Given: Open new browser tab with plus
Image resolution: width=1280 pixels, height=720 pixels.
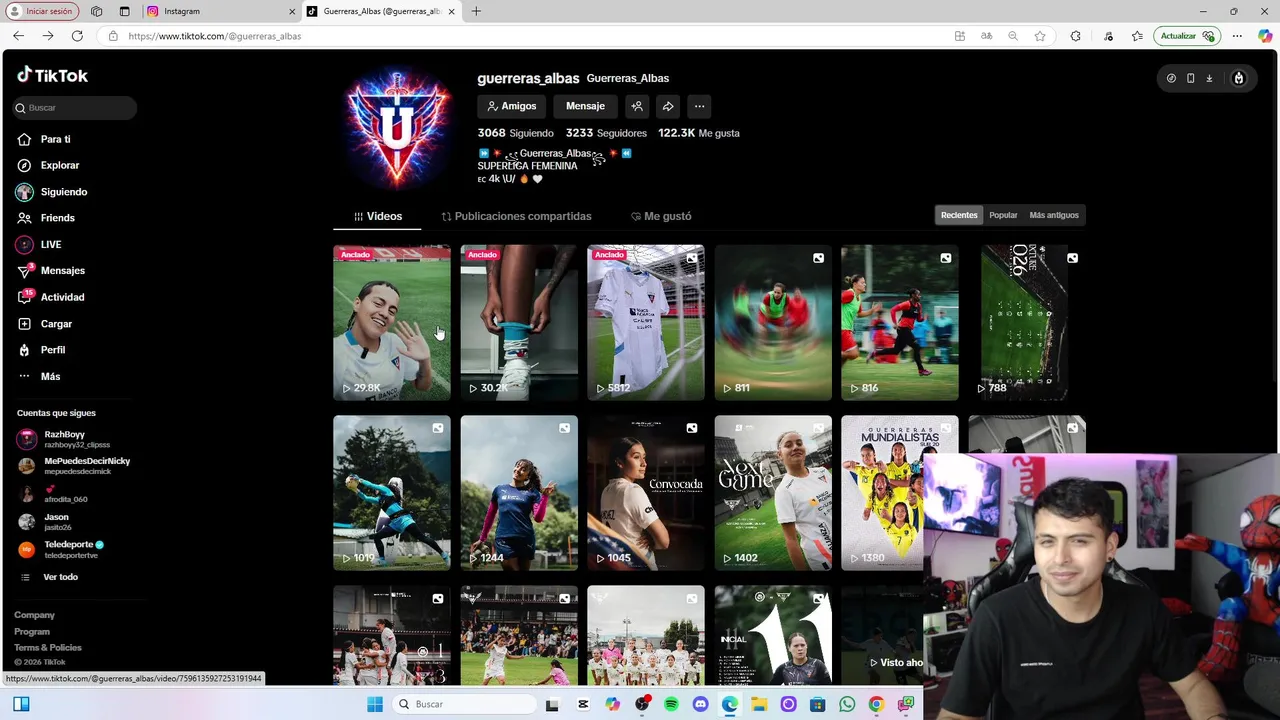Looking at the screenshot, I should (476, 11).
